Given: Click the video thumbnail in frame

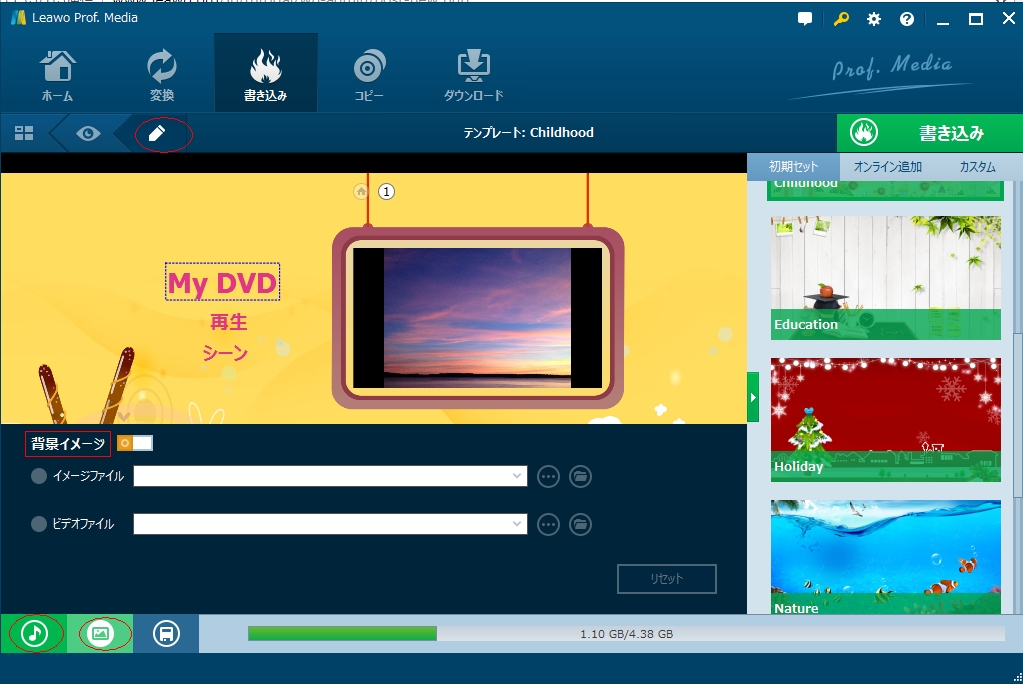Looking at the screenshot, I should (478, 318).
